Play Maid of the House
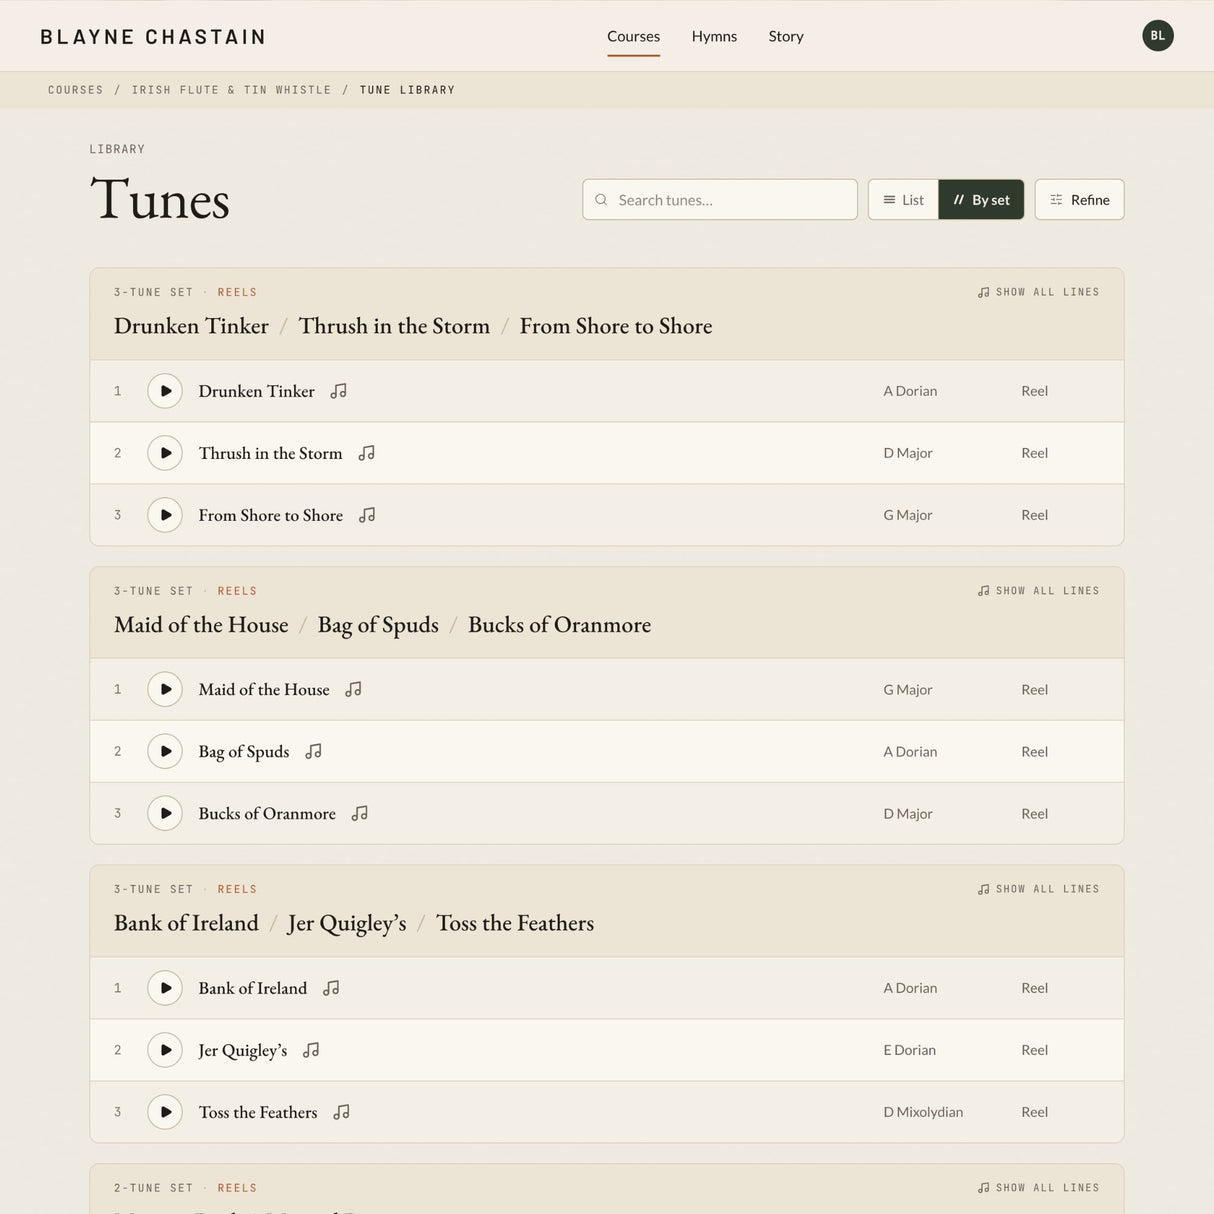 point(165,689)
